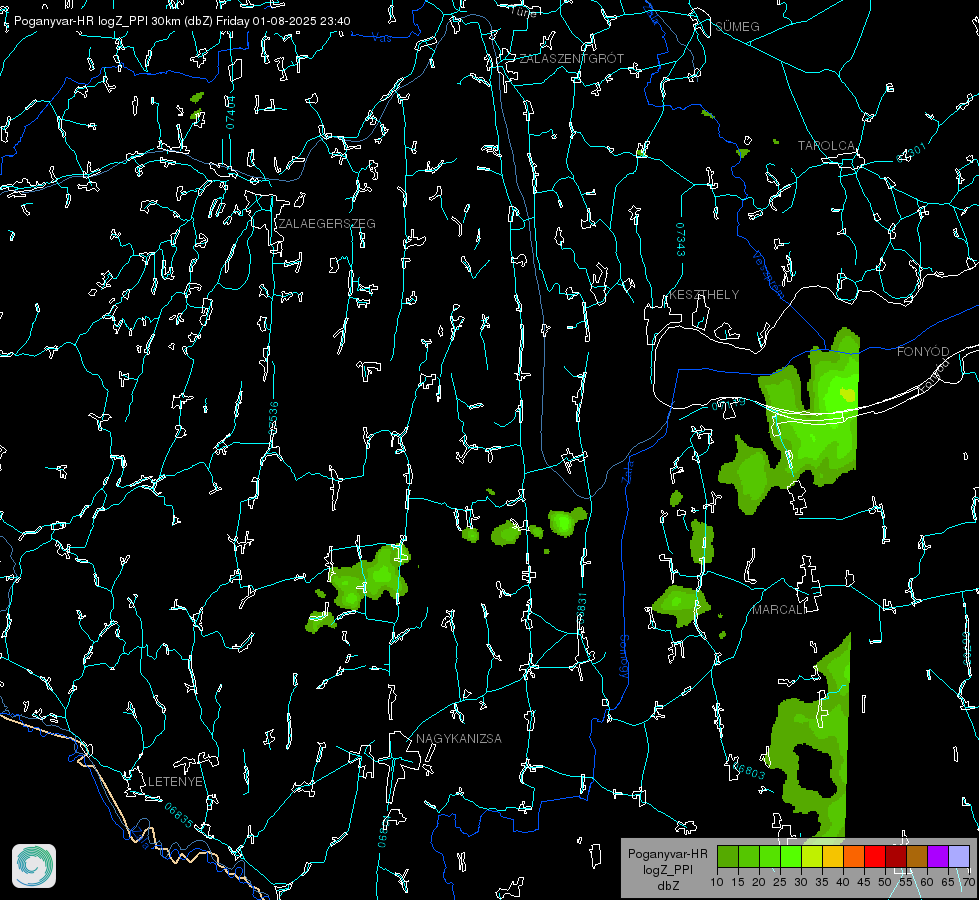Click the spiral logo icon
This screenshot has height=900, width=979.
[x=34, y=866]
